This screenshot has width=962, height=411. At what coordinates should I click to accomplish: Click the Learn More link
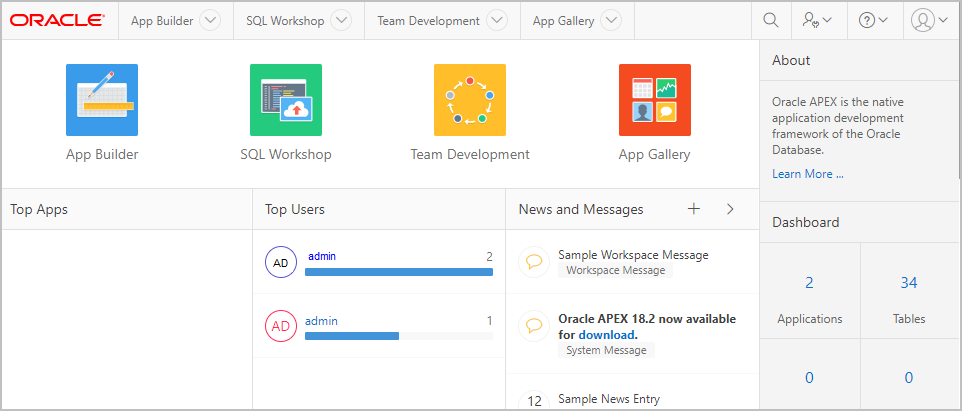[x=807, y=174]
